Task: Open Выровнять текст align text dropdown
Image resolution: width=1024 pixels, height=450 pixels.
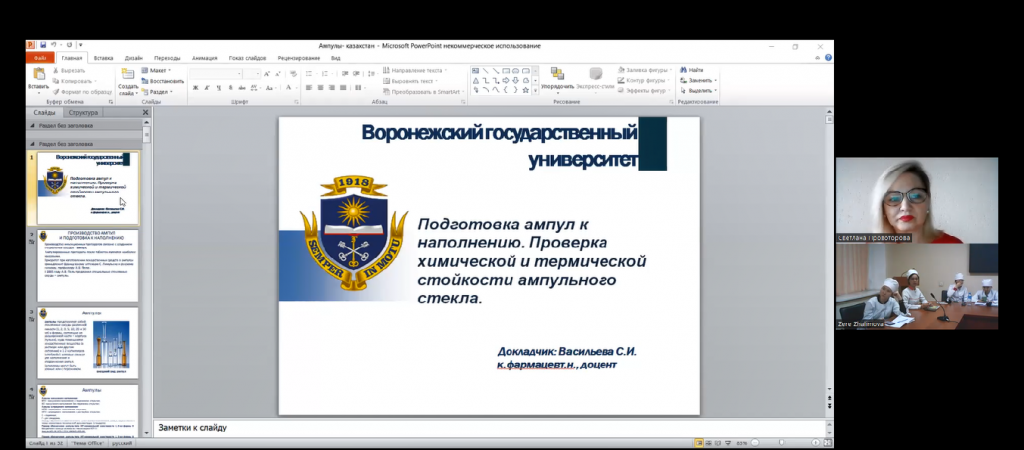Action: coord(411,81)
